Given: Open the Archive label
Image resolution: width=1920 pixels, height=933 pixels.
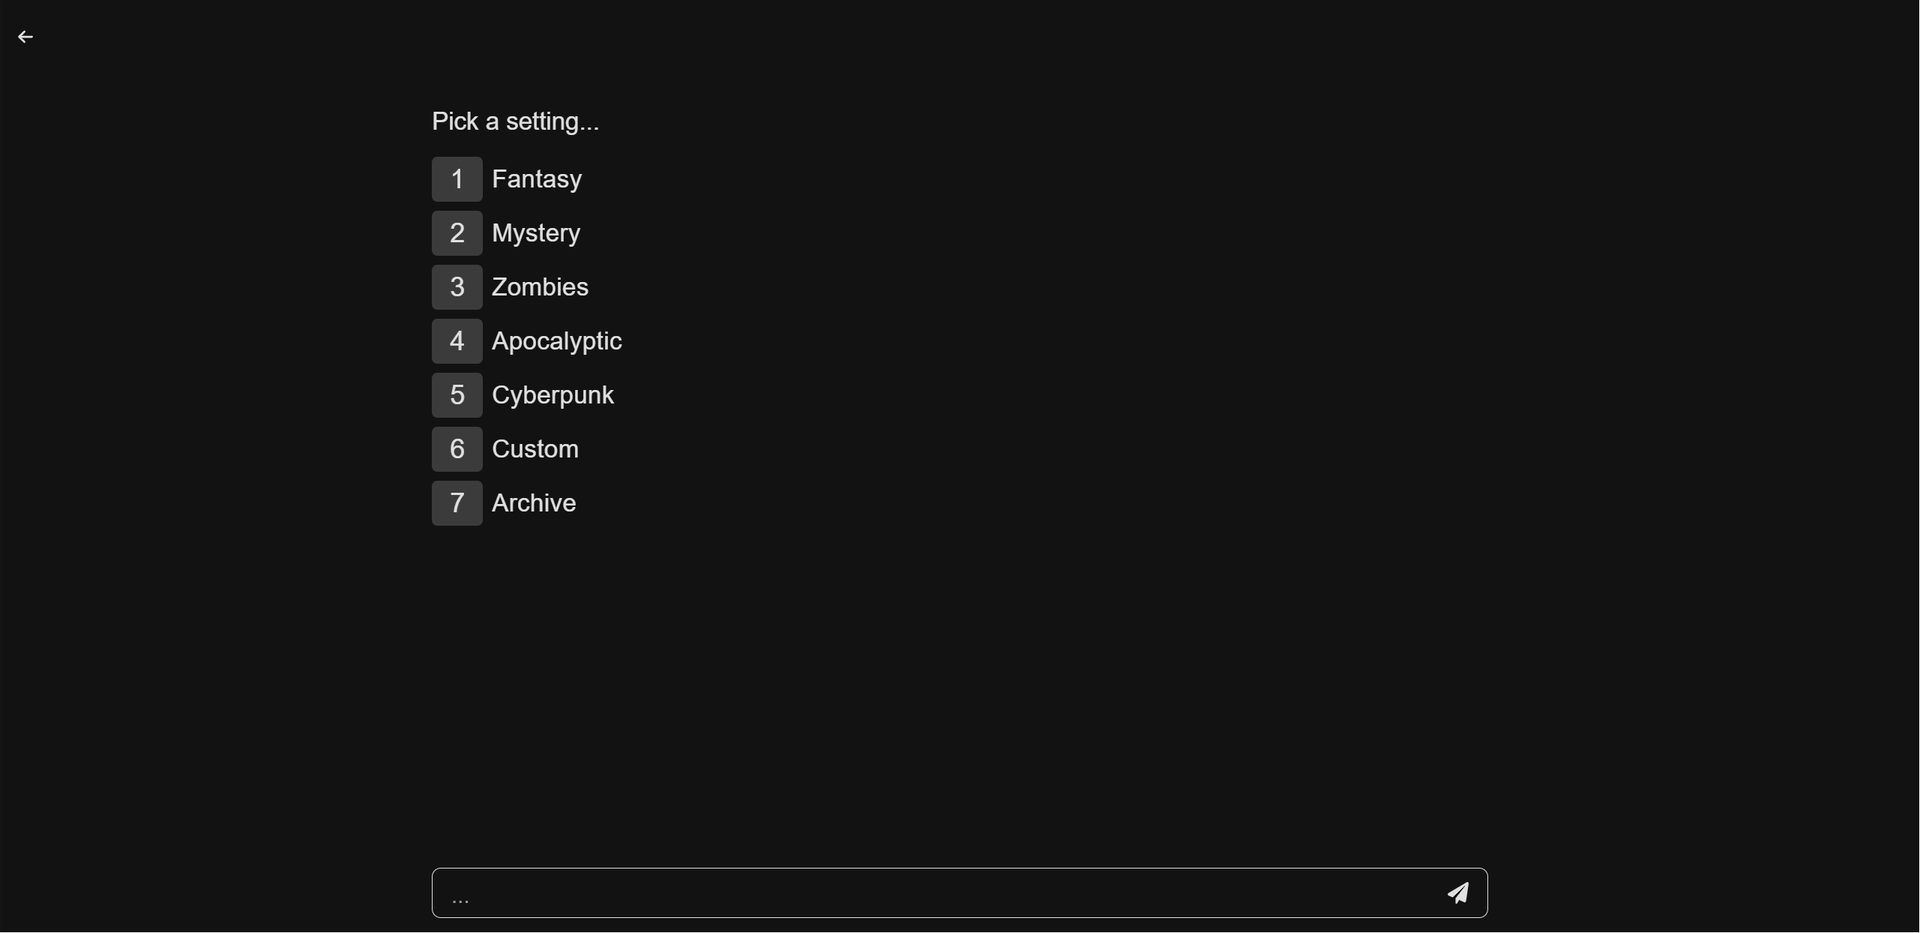Looking at the screenshot, I should [534, 504].
